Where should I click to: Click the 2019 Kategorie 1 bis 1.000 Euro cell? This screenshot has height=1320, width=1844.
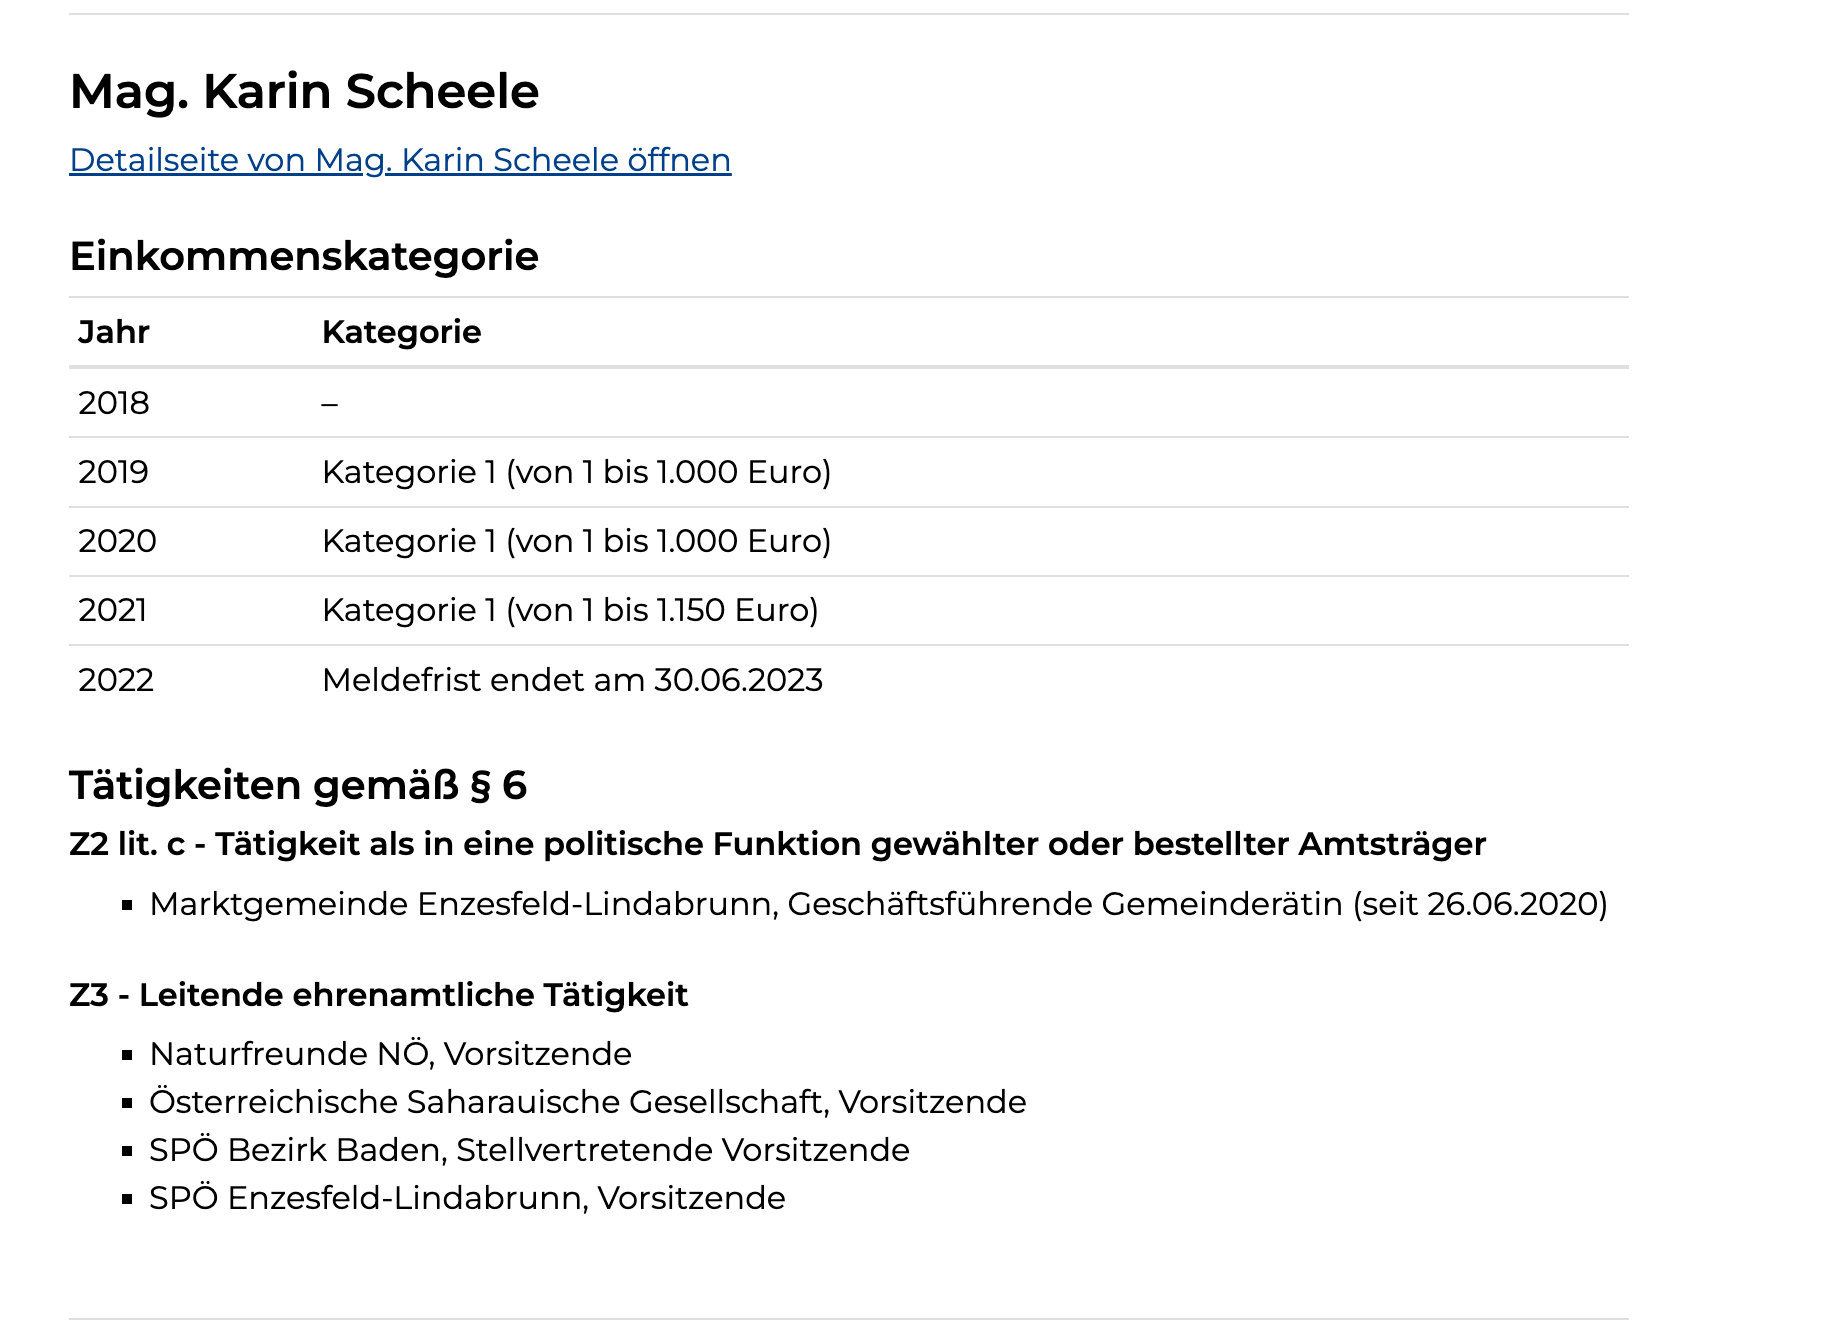tap(576, 472)
